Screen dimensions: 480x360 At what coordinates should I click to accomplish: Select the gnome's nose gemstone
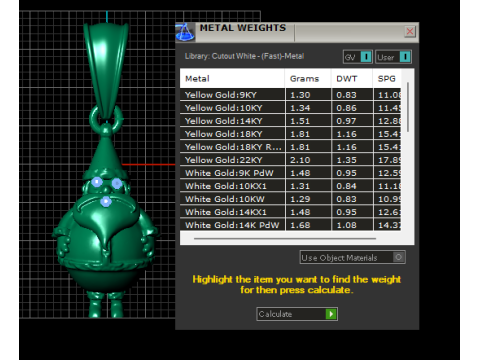pos(106,201)
